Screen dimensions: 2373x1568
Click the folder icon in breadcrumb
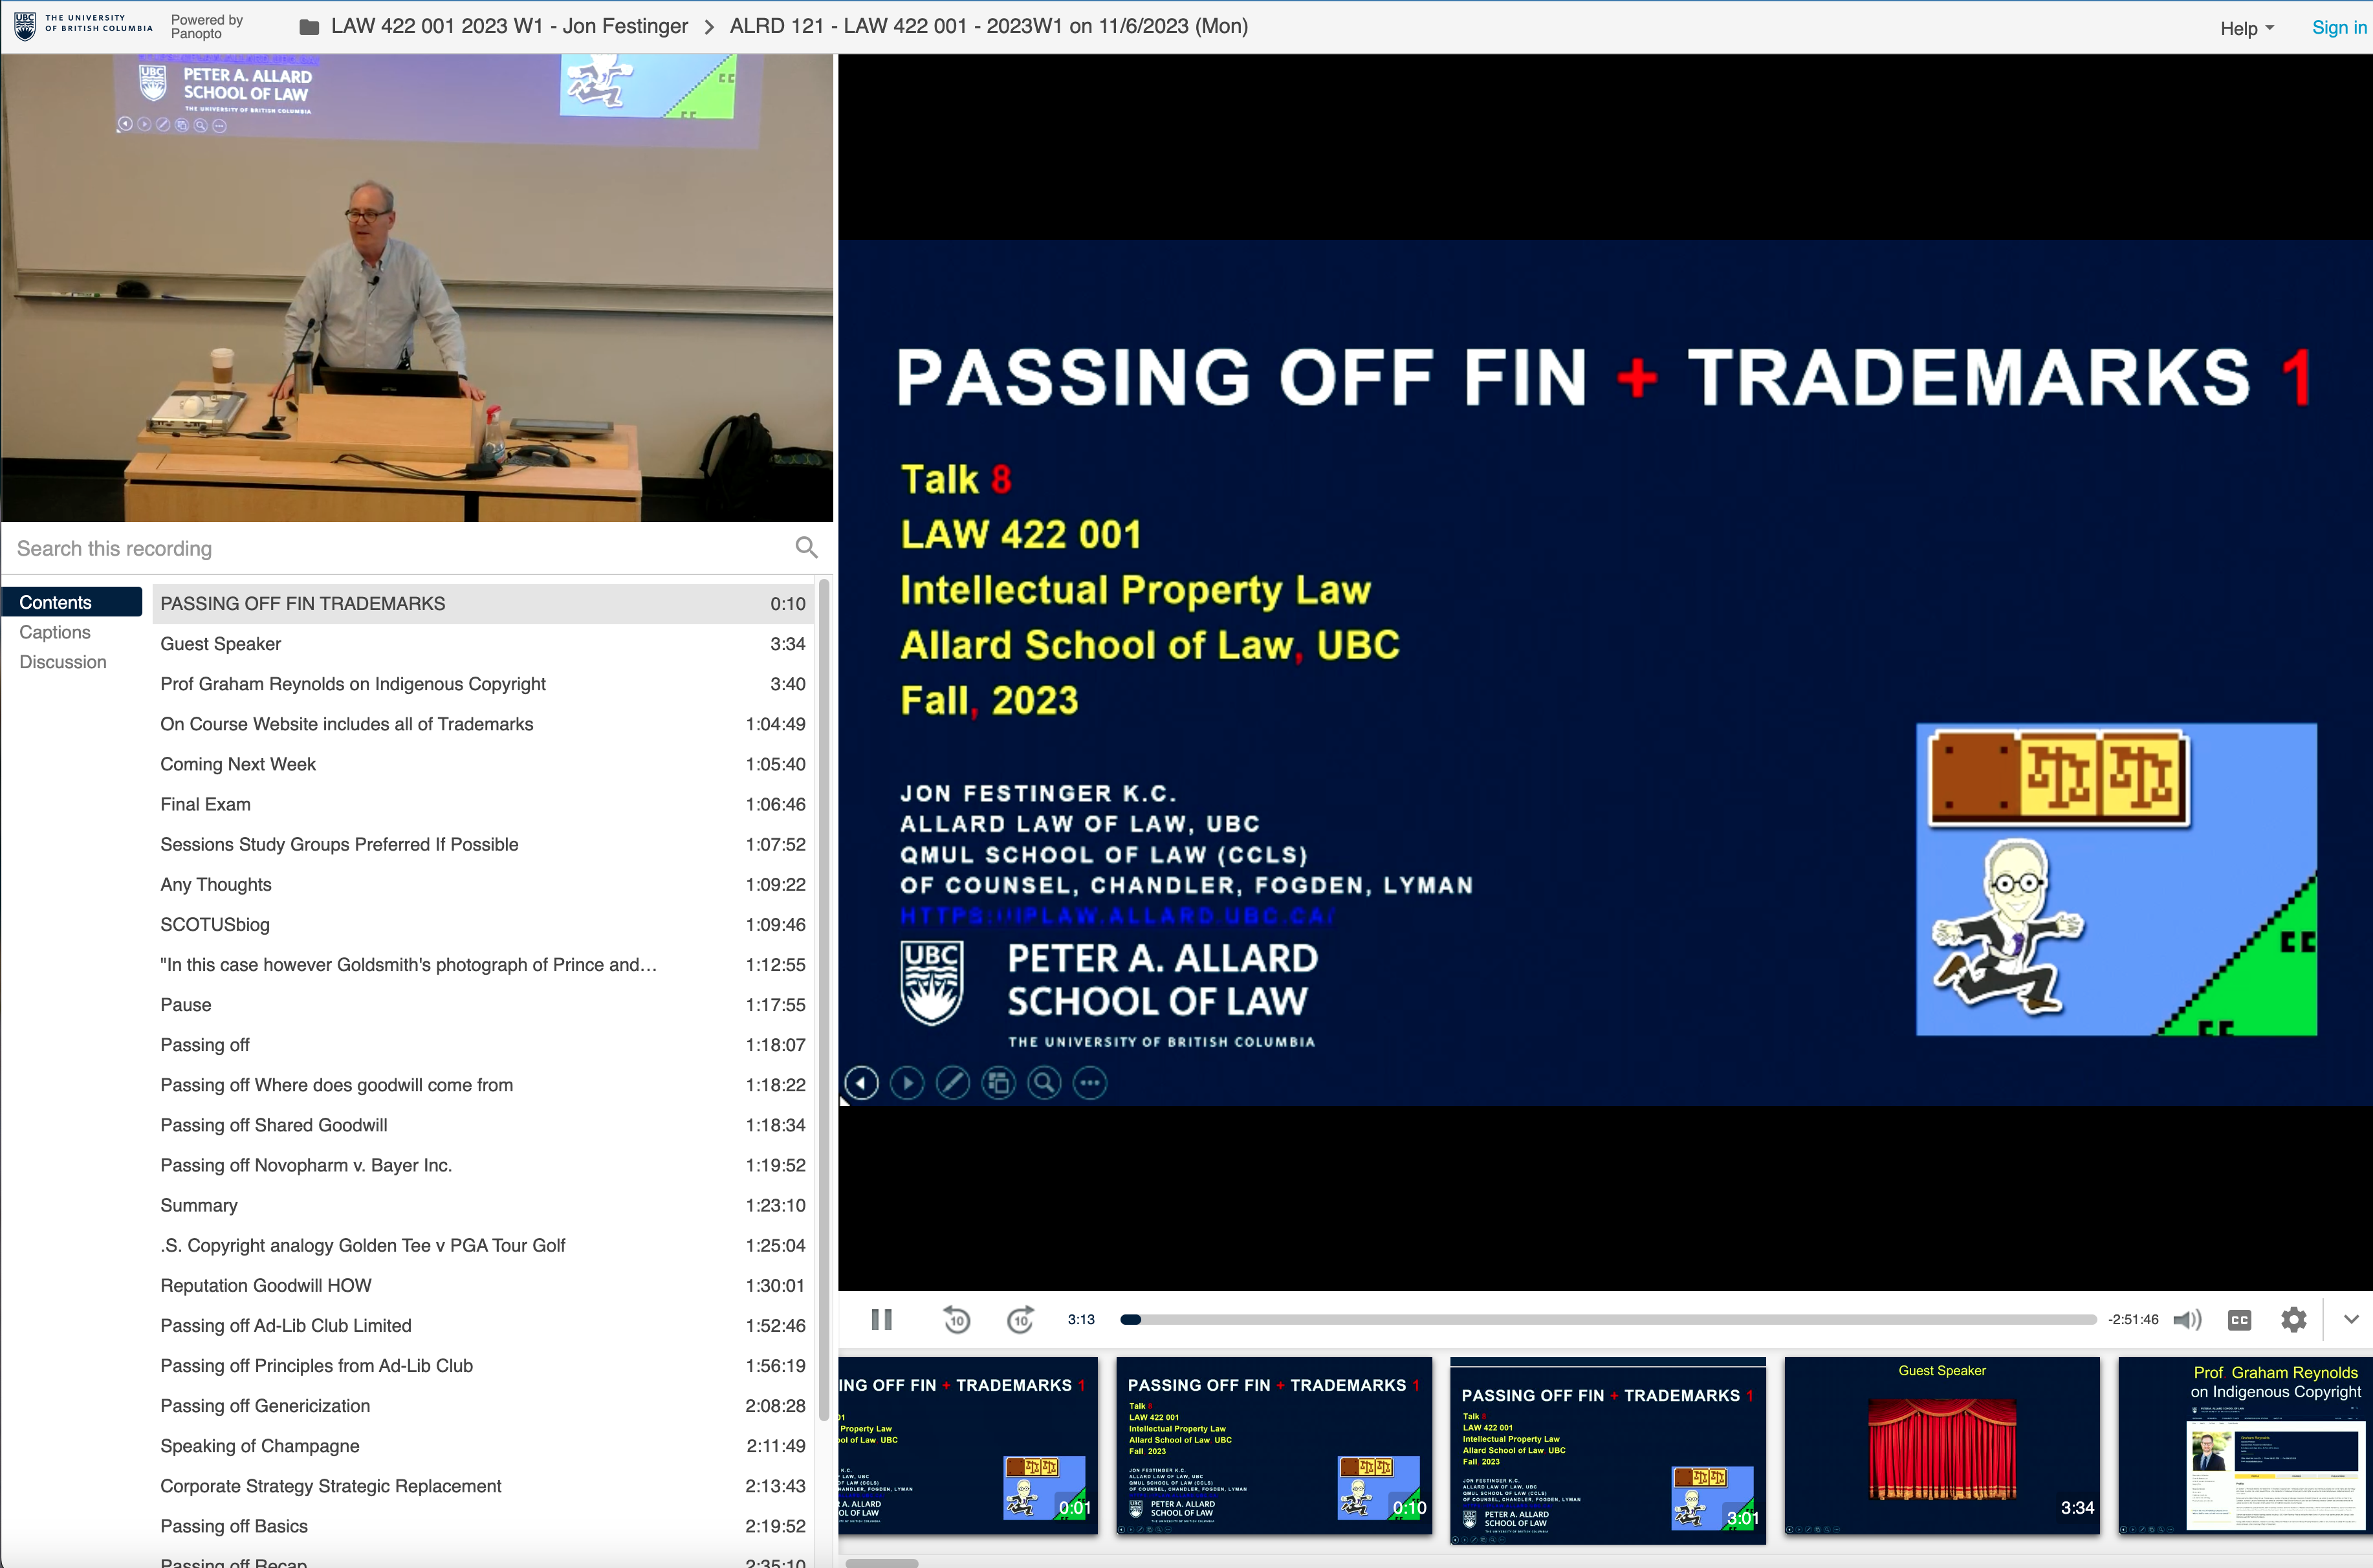click(x=310, y=27)
